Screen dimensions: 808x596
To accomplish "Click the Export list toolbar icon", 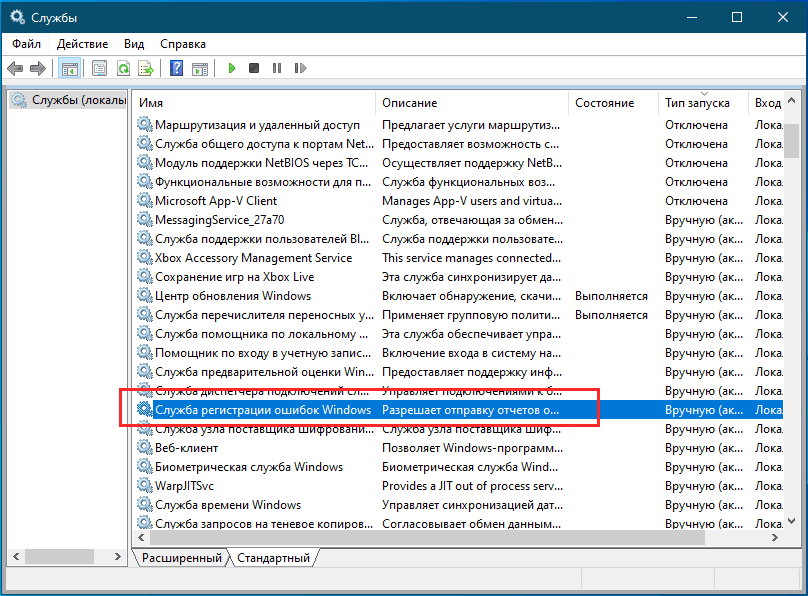I will [x=146, y=69].
